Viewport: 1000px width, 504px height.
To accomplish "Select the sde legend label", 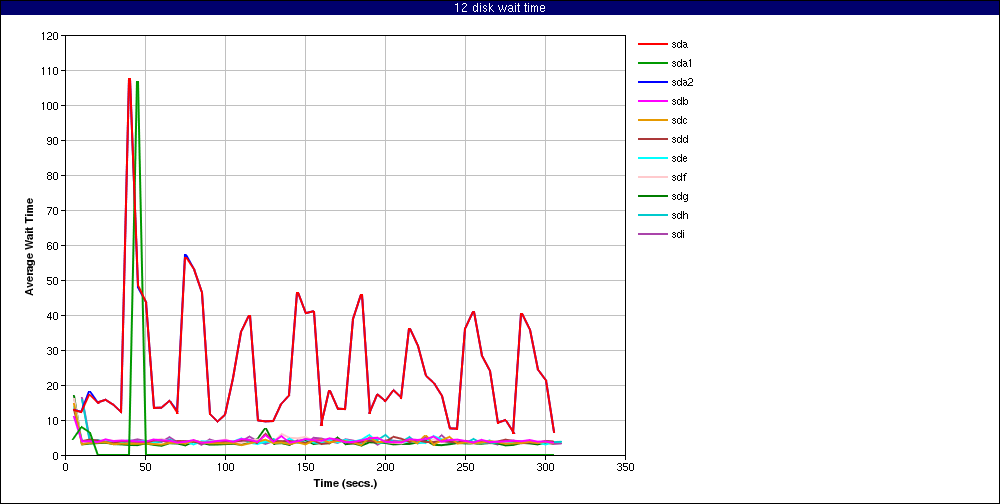I will (679, 158).
